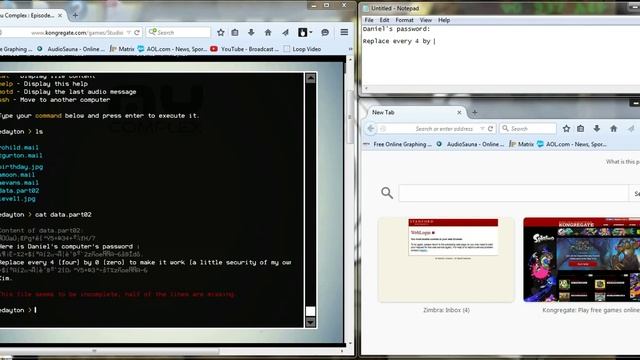Click terminal scrollbar down arrow
640x360 pixels.
311,322
